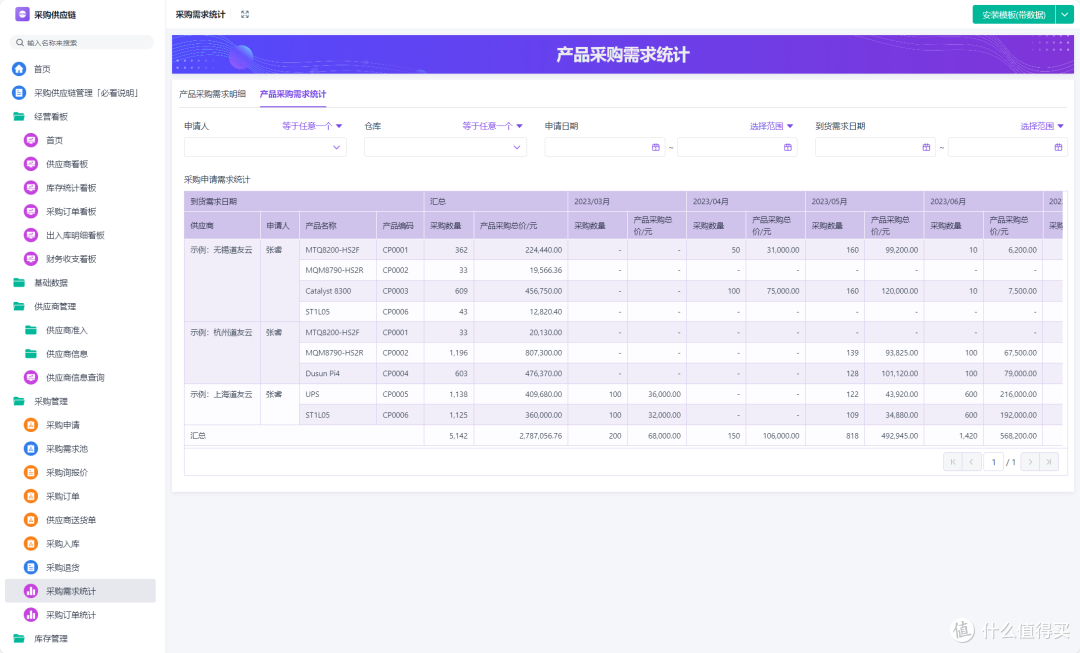
Task: Open 申请日期 选择范围 dropdown
Action: [x=771, y=126]
